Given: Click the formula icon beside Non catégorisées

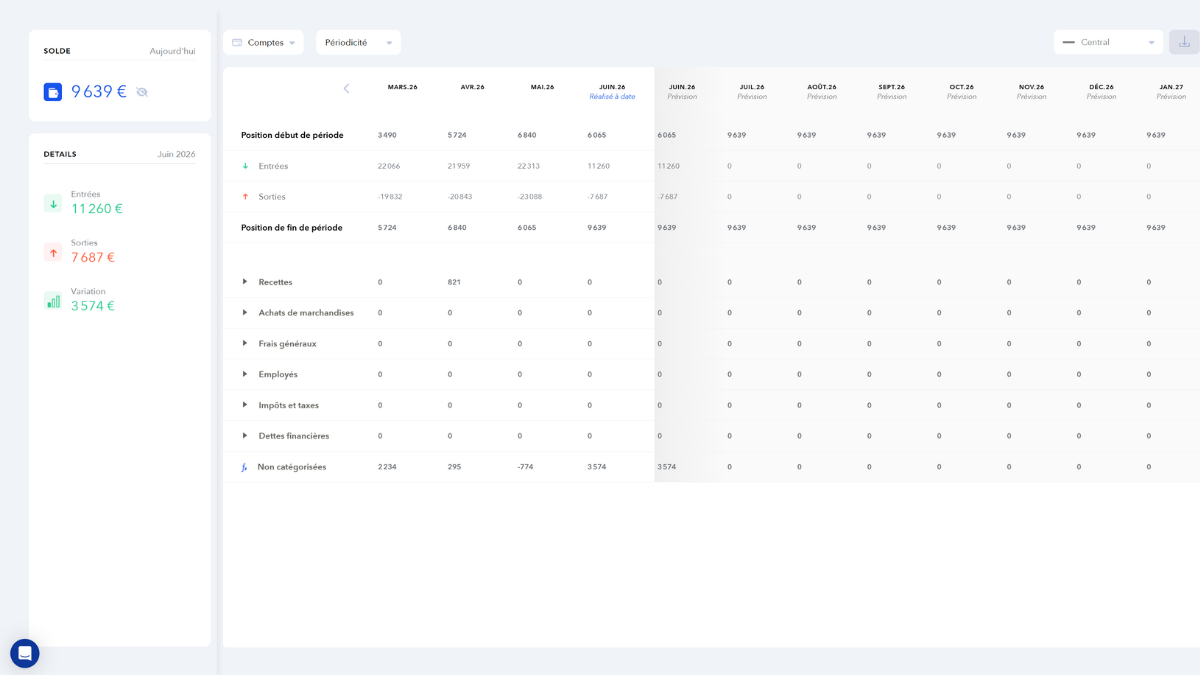Looking at the screenshot, I should [244, 467].
